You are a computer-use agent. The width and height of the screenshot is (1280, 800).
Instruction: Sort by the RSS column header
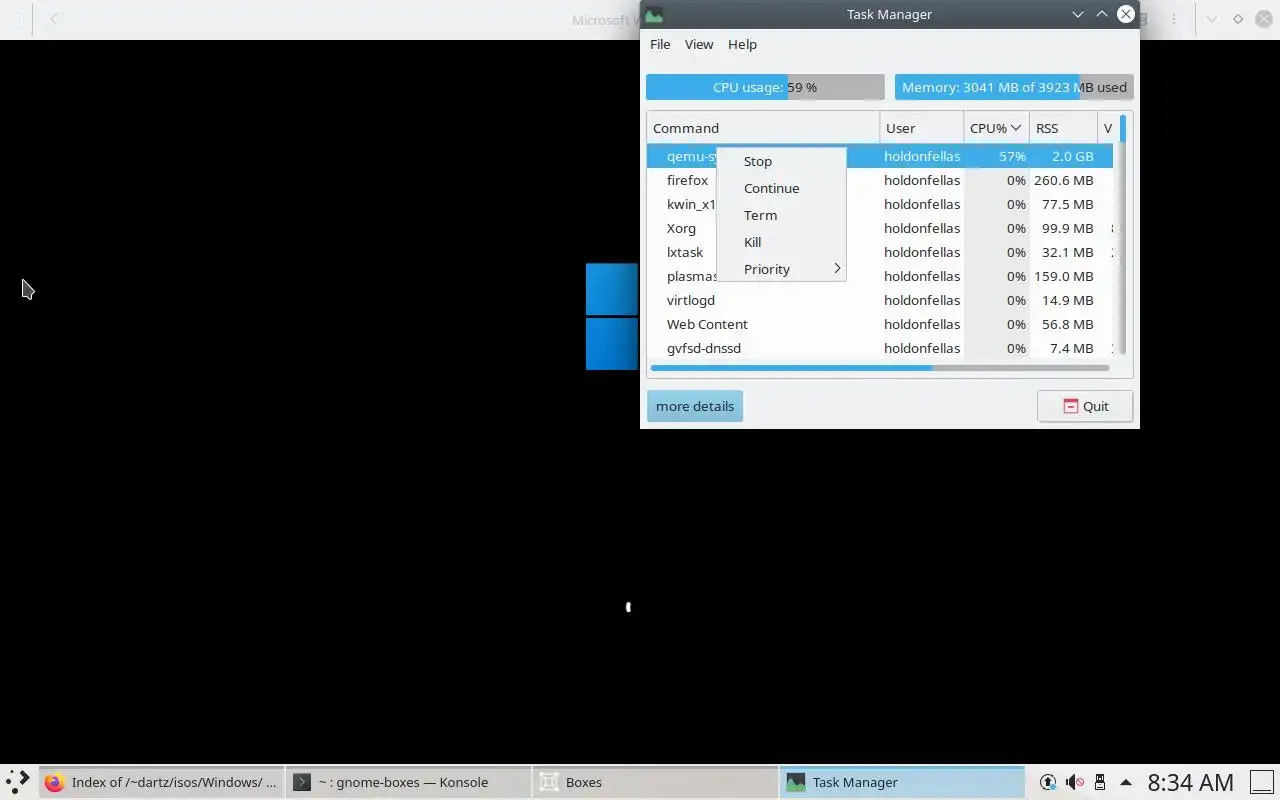click(1063, 128)
